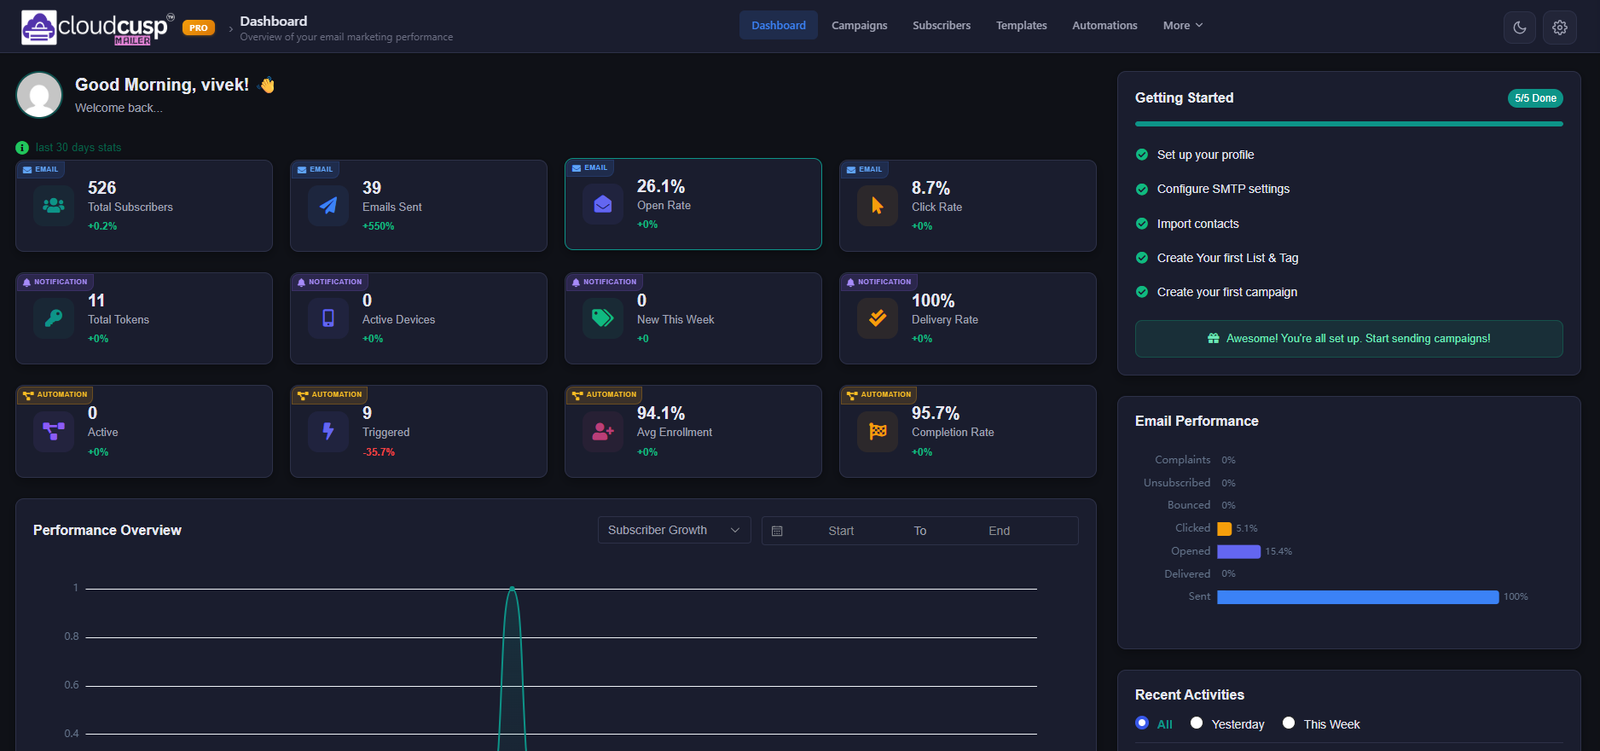Click Import contacts link
The image size is (1600, 751).
(x=1198, y=224)
